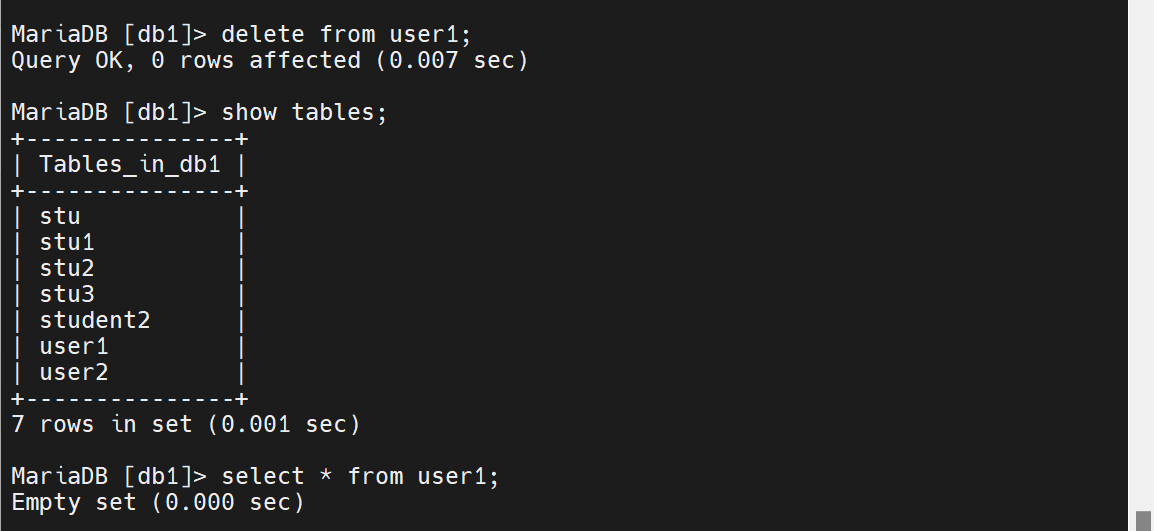Select the 'user2' row in table list
1154x531 pixels.
point(130,373)
